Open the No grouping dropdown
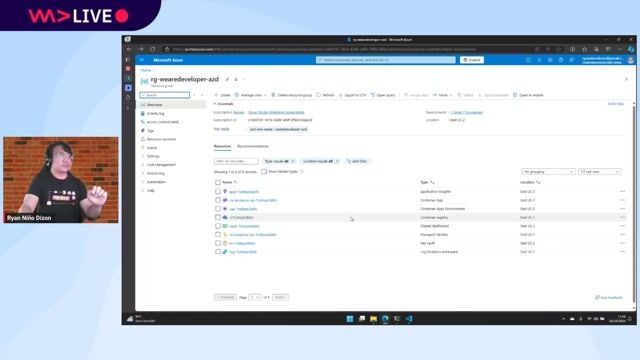This screenshot has width=640, height=360. 549,172
